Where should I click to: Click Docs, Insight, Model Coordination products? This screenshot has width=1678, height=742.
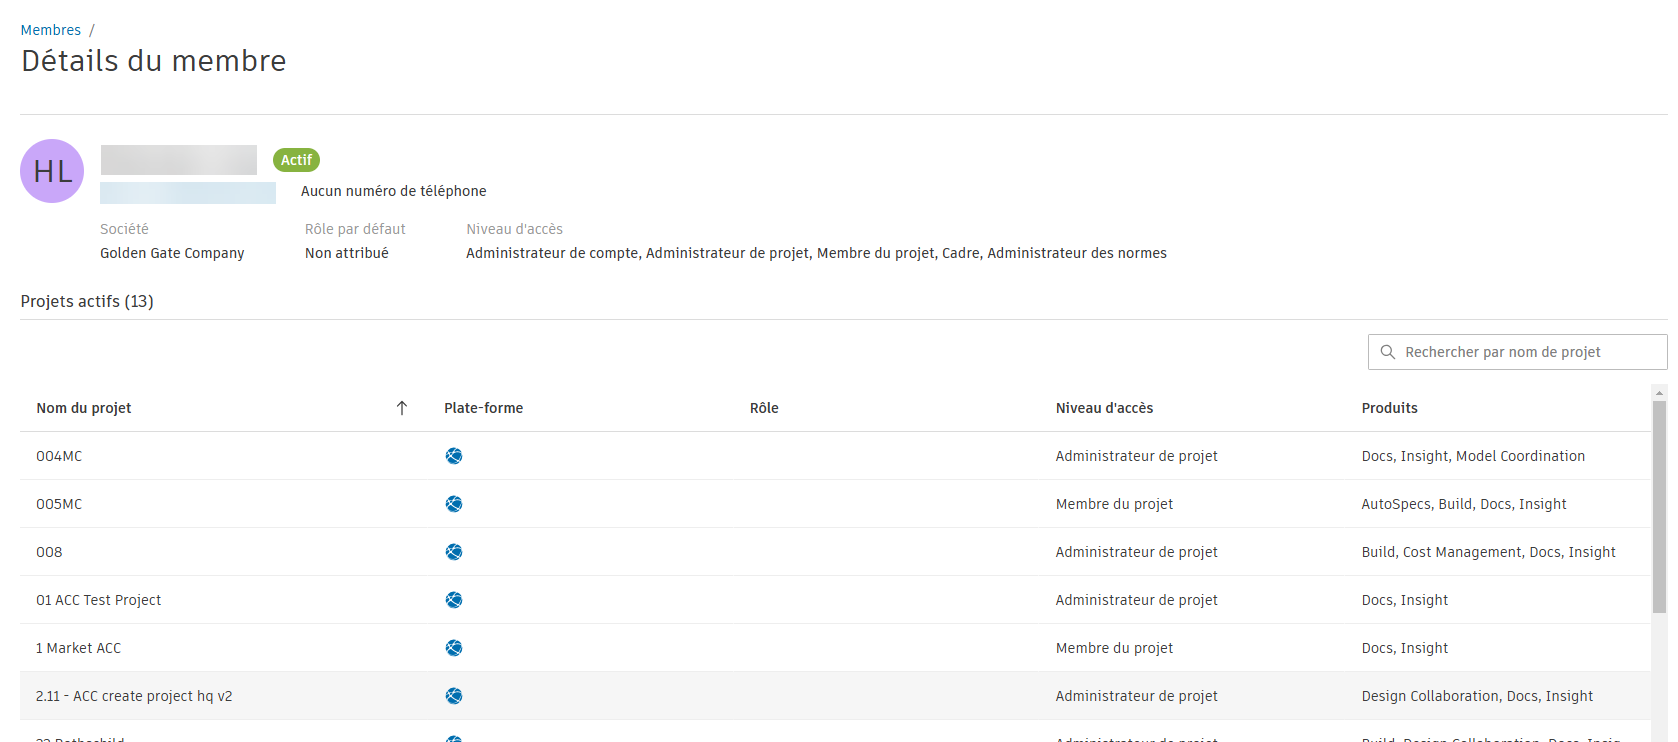pos(1473,456)
